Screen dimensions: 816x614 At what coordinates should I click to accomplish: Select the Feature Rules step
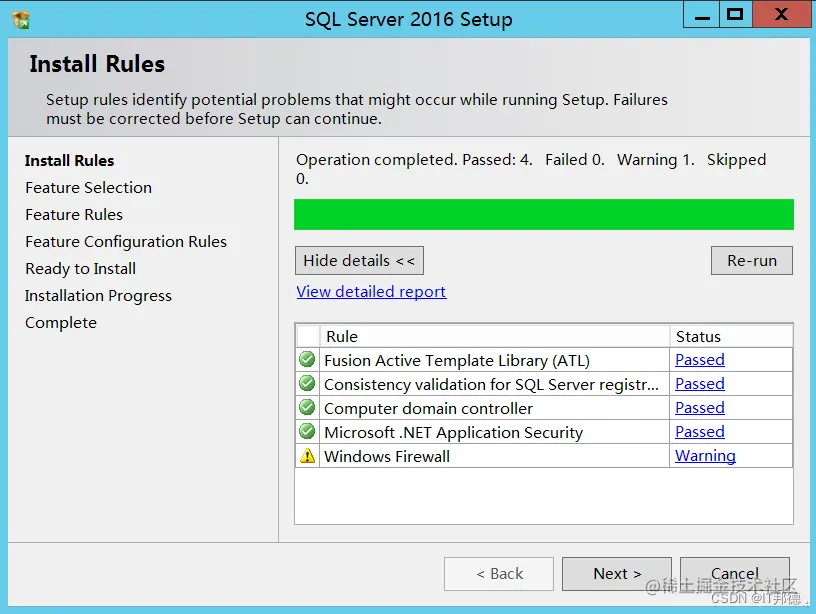(x=74, y=215)
